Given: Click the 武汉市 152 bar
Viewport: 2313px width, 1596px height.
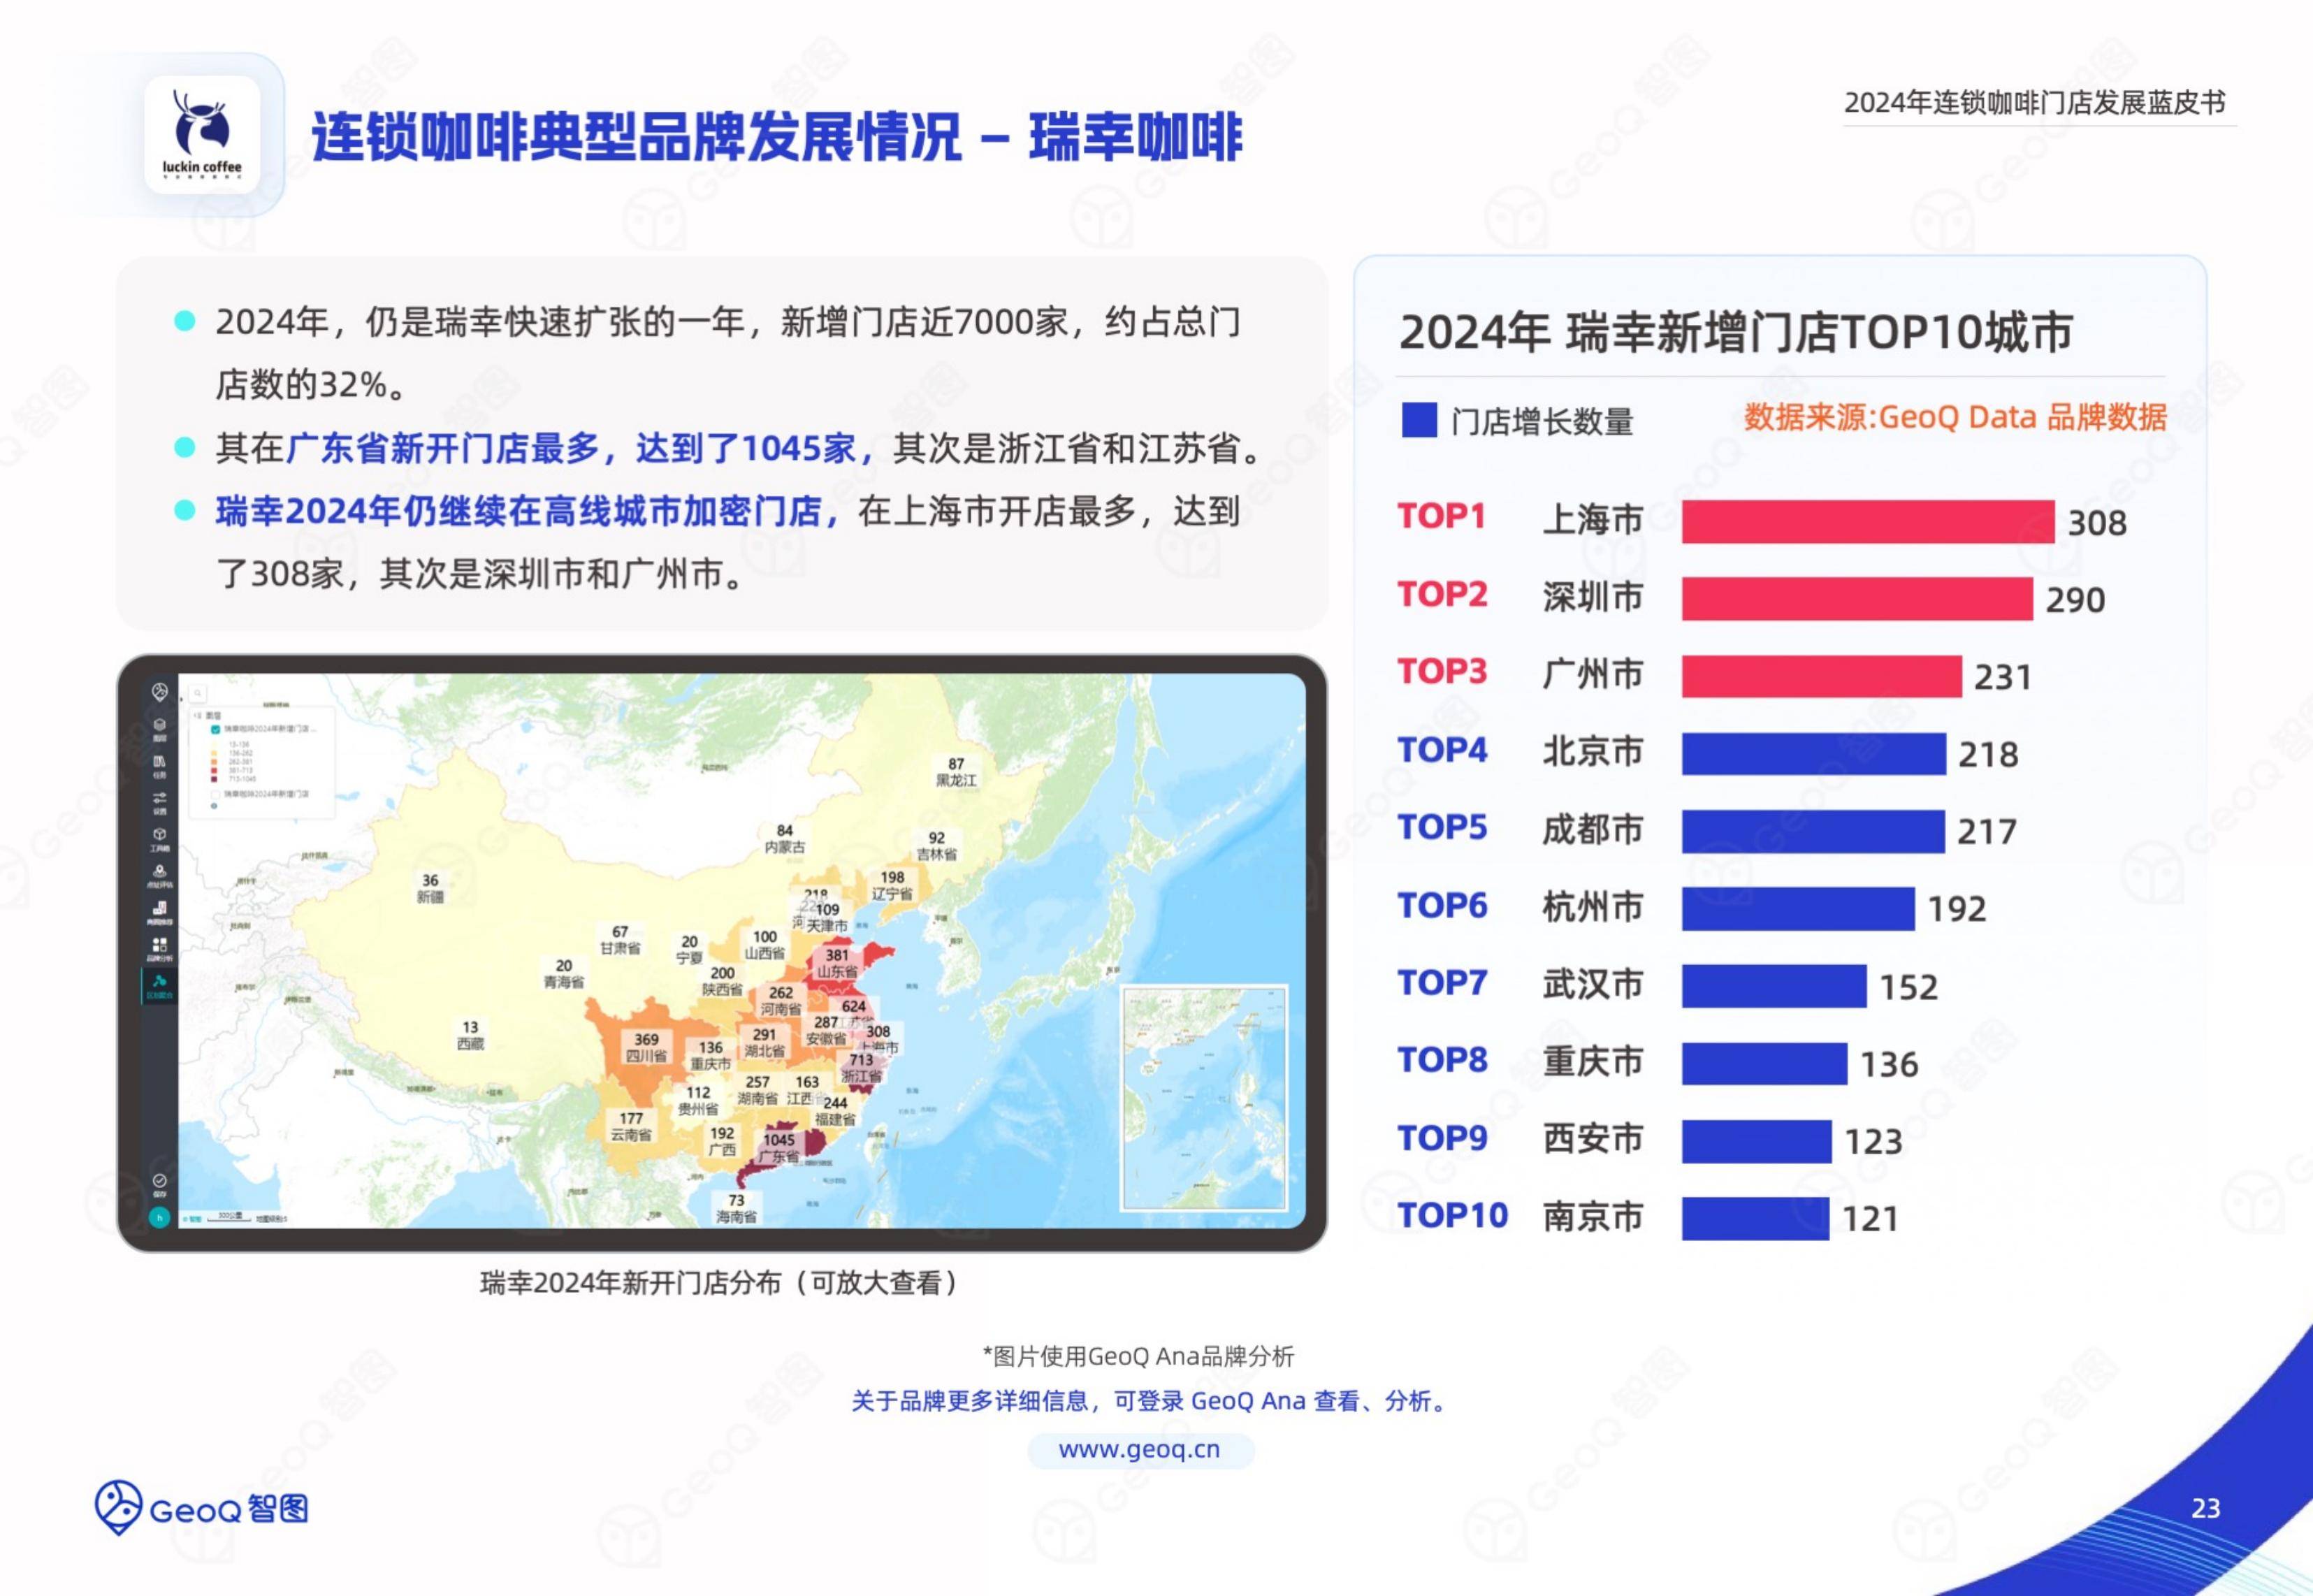Looking at the screenshot, I should click(1774, 986).
